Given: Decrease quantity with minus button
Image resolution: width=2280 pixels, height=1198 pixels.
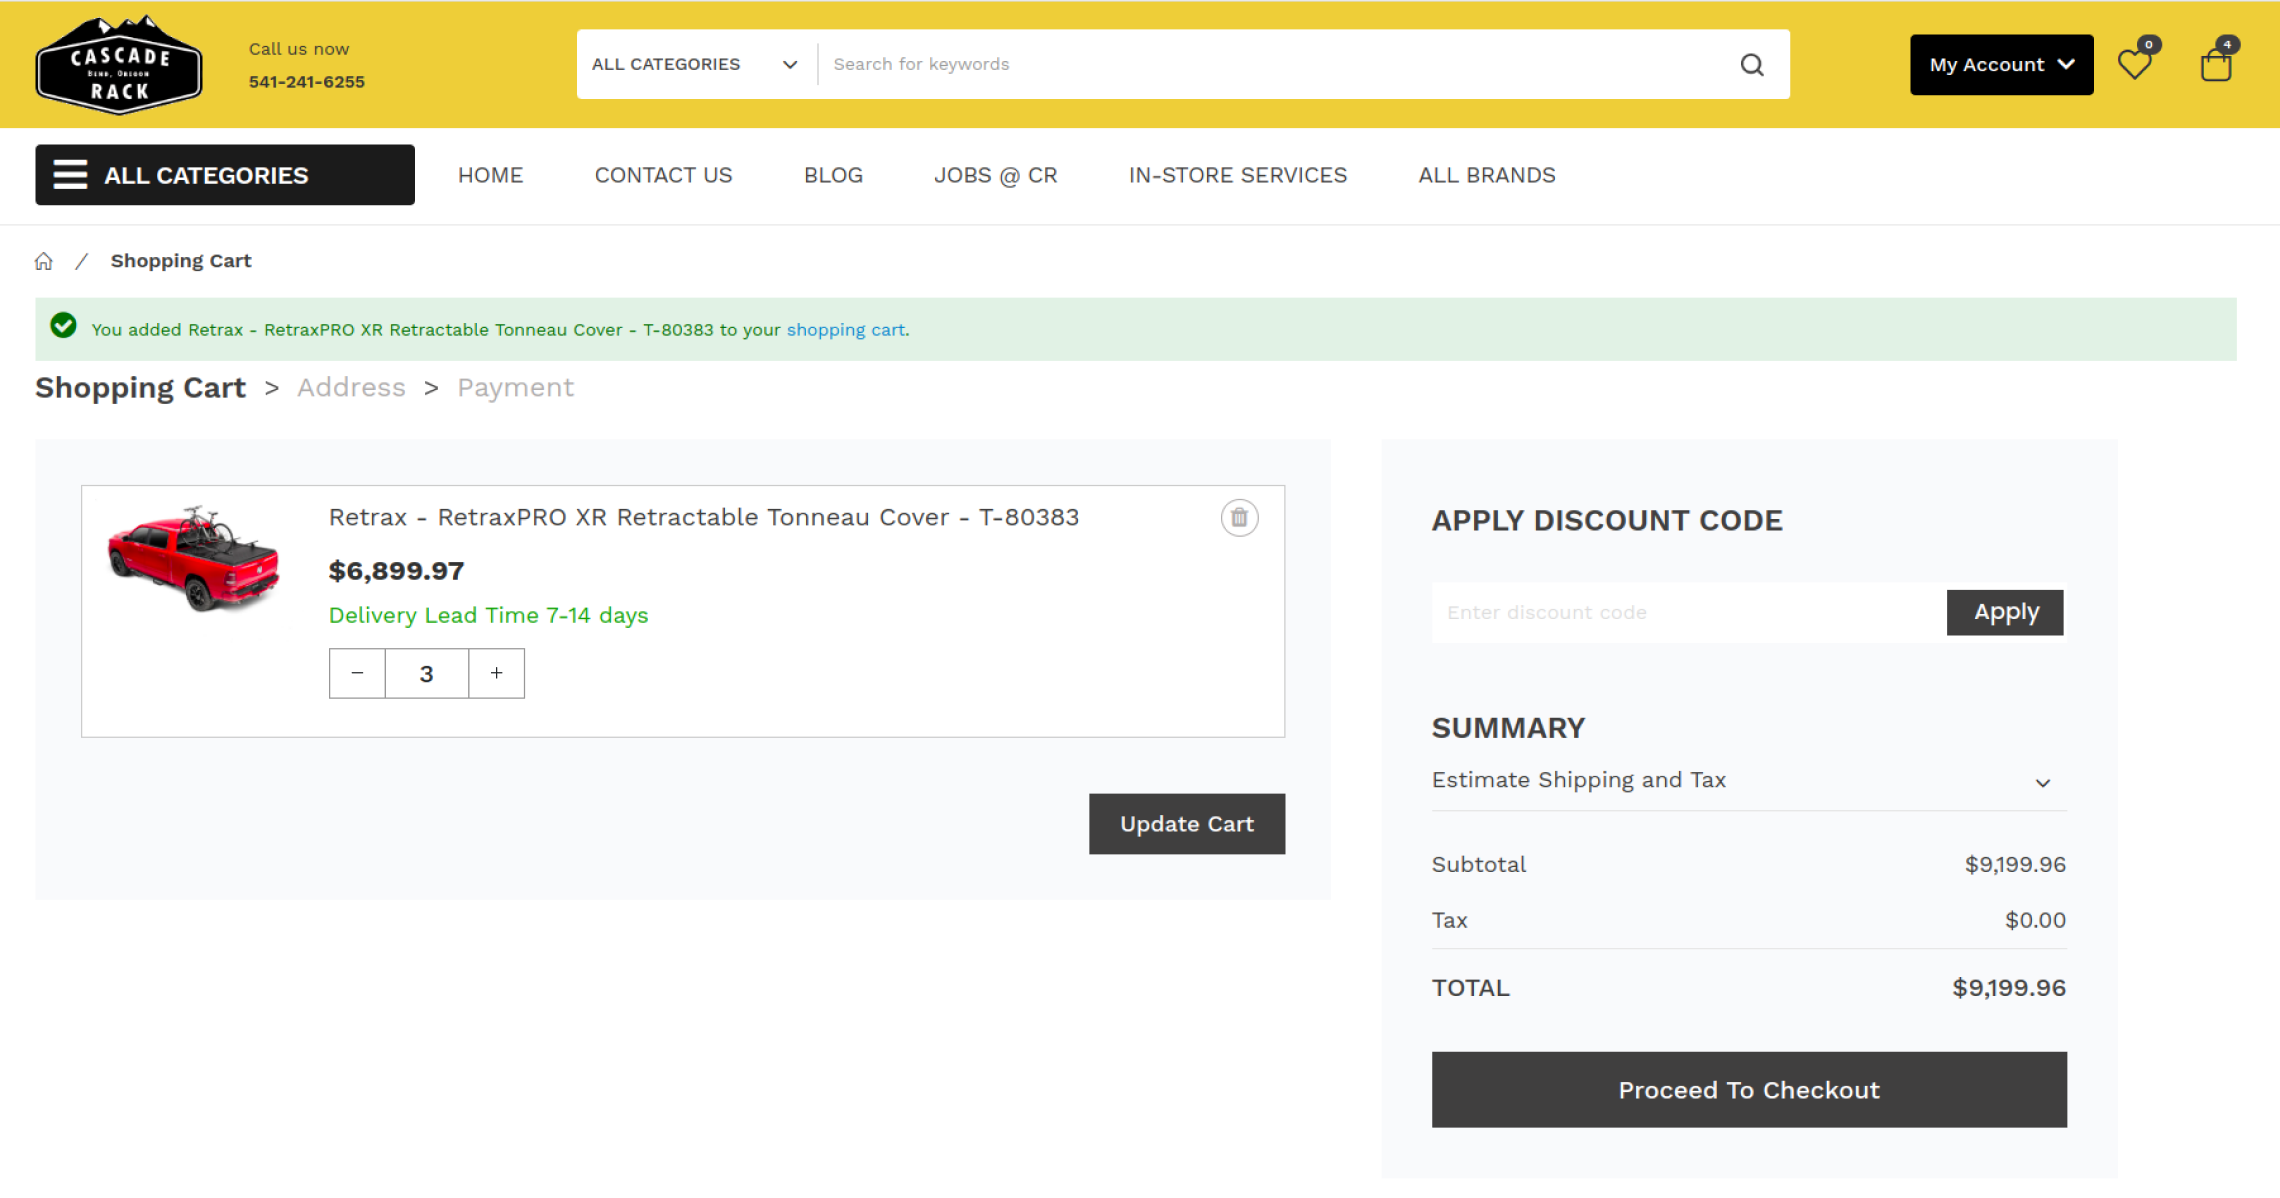Looking at the screenshot, I should (x=357, y=673).
